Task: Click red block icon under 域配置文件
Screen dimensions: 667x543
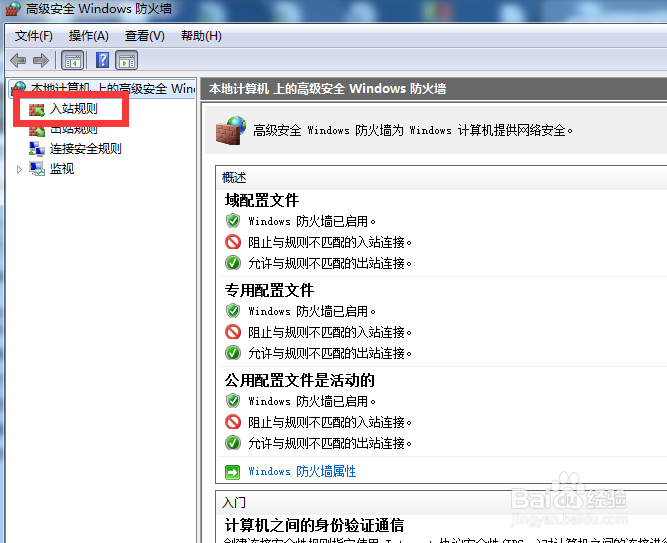Action: (x=233, y=242)
